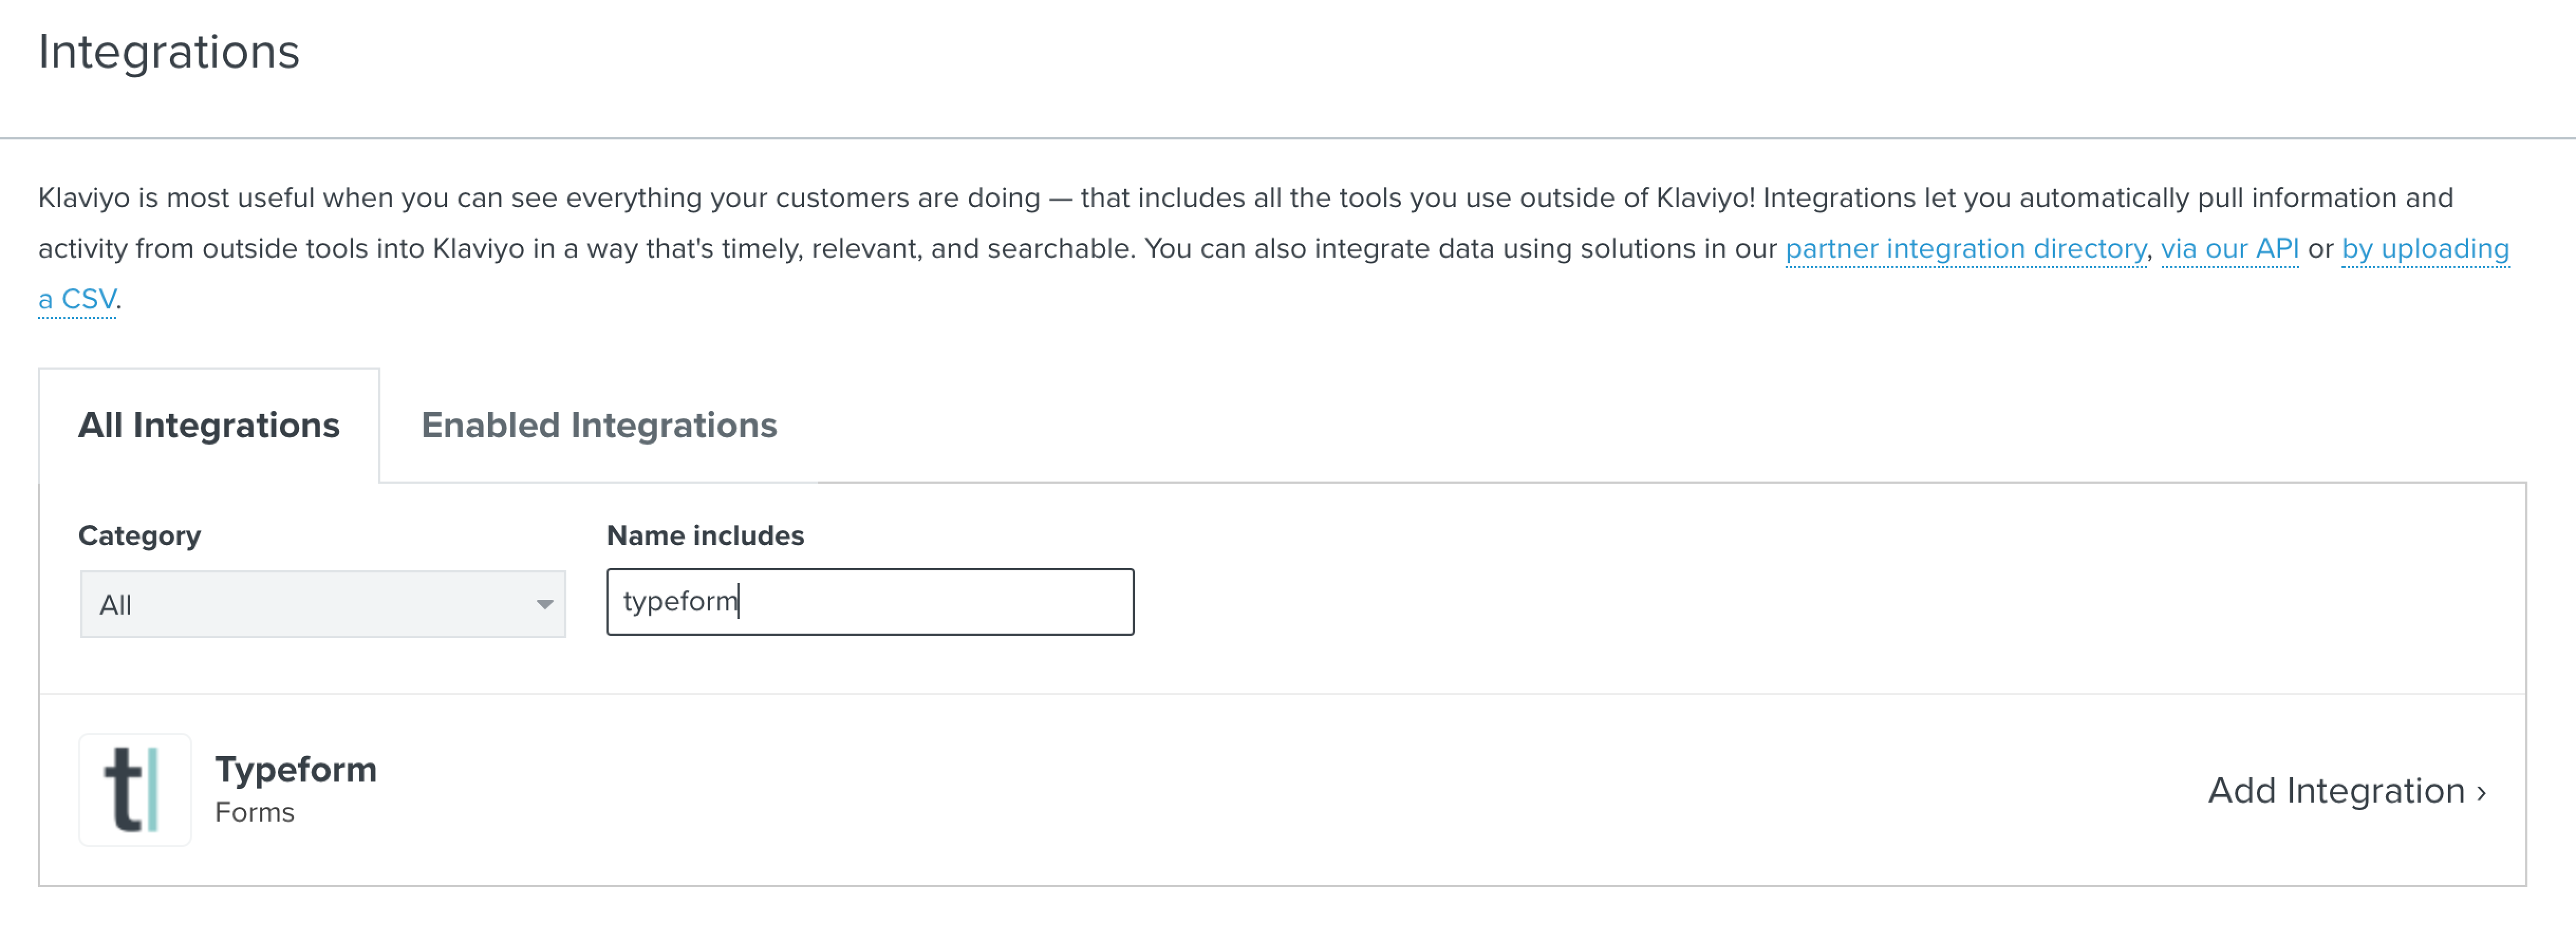Focus the Name includes search field

[870, 602]
